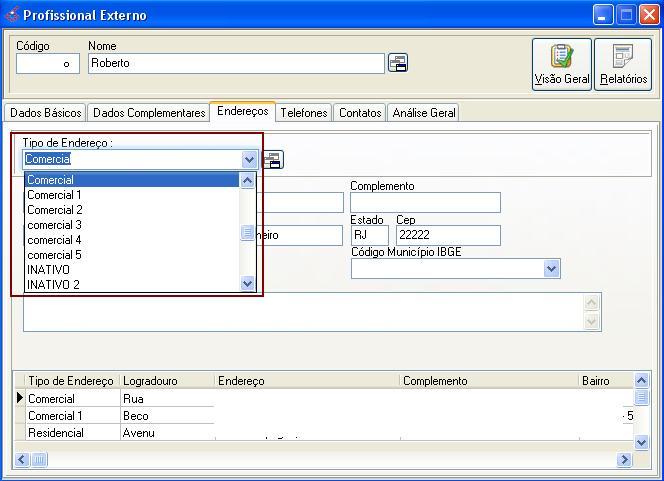
Task: Switch to the Dados Básicos tab
Action: [45, 113]
